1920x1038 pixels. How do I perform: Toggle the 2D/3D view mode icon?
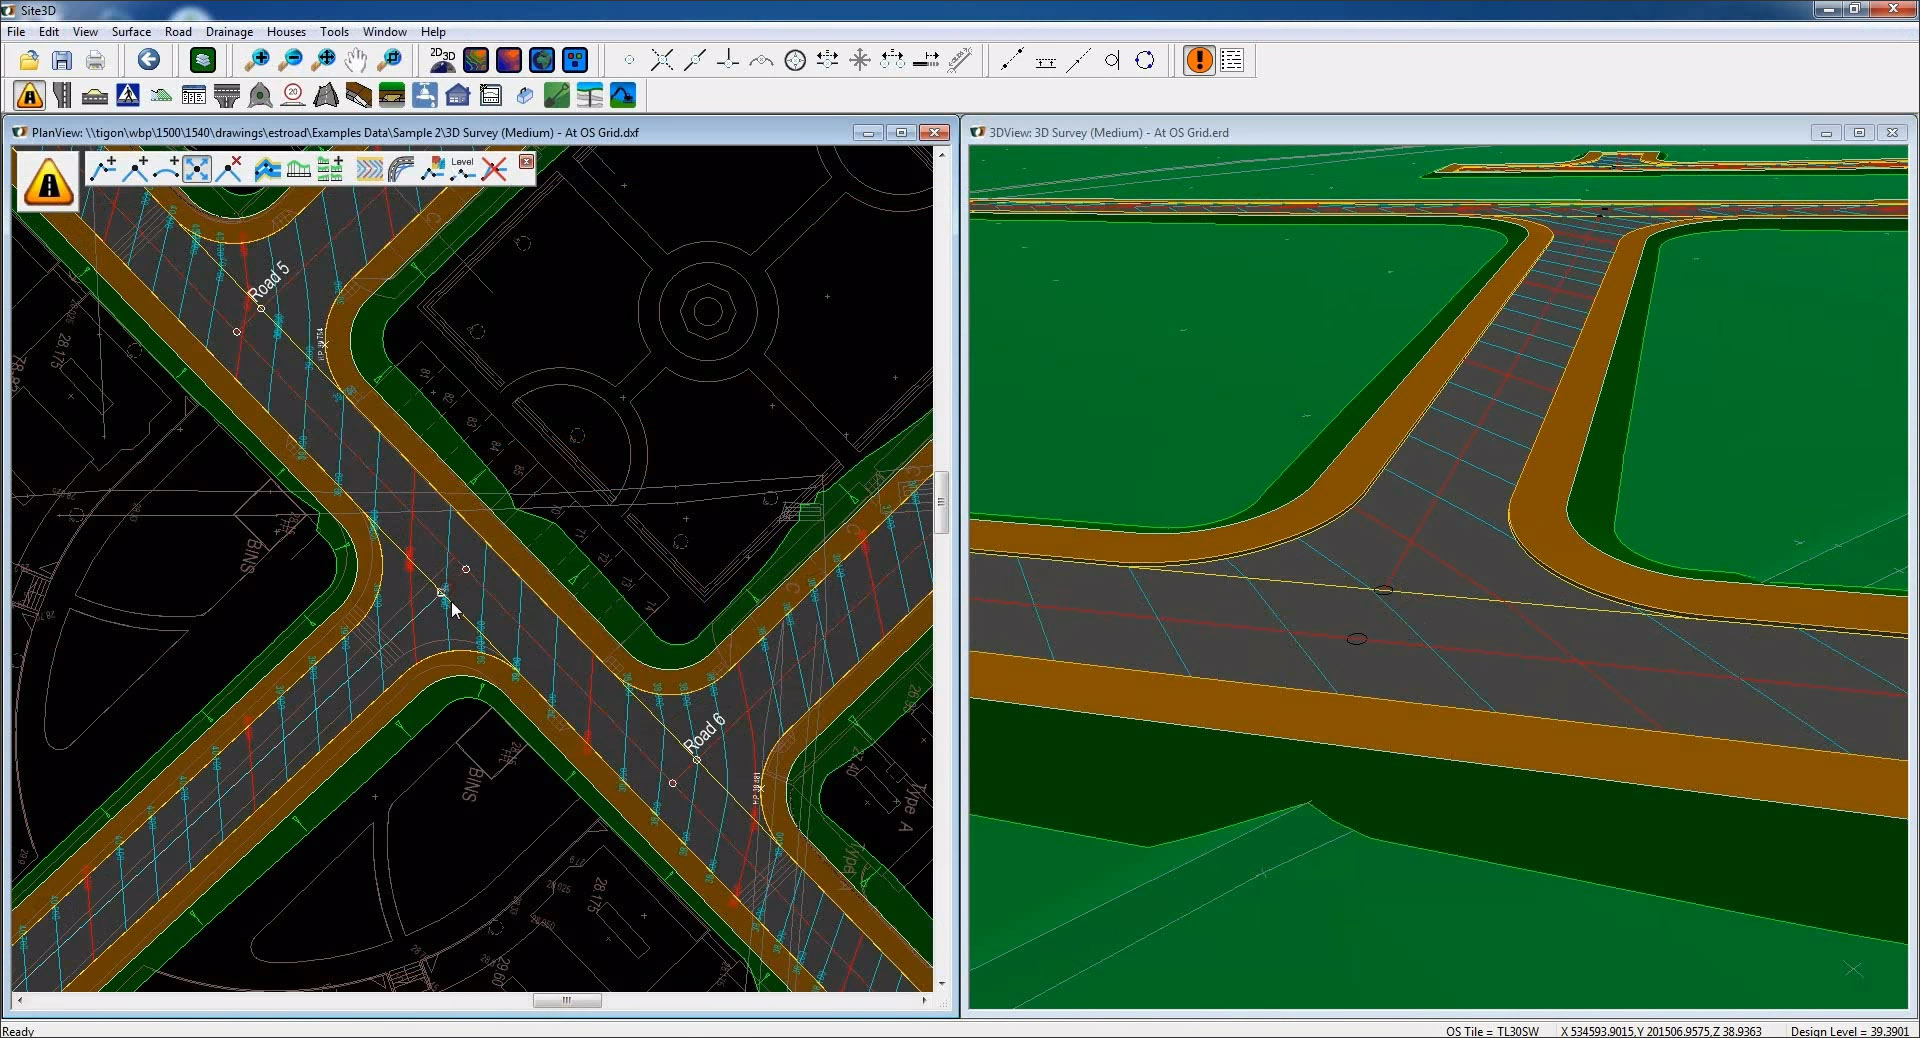pos(442,60)
